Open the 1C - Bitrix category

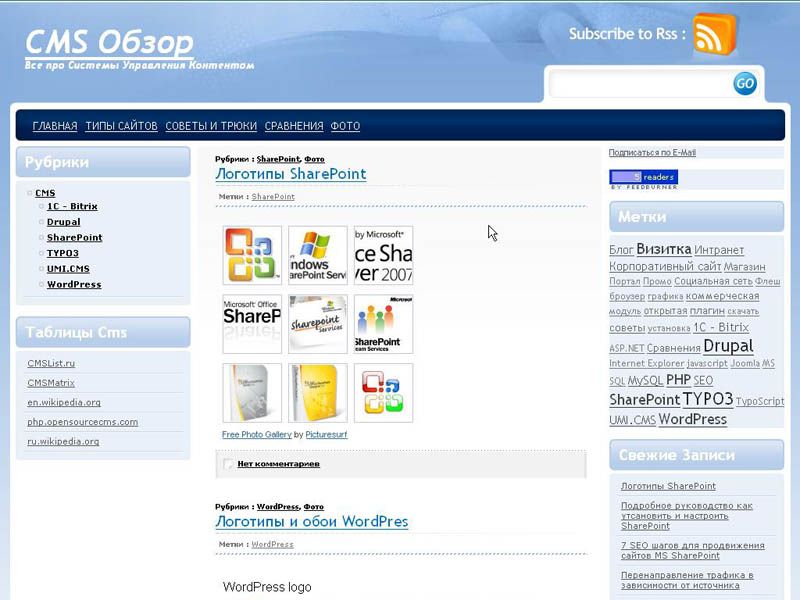pyautogui.click(x=72, y=206)
